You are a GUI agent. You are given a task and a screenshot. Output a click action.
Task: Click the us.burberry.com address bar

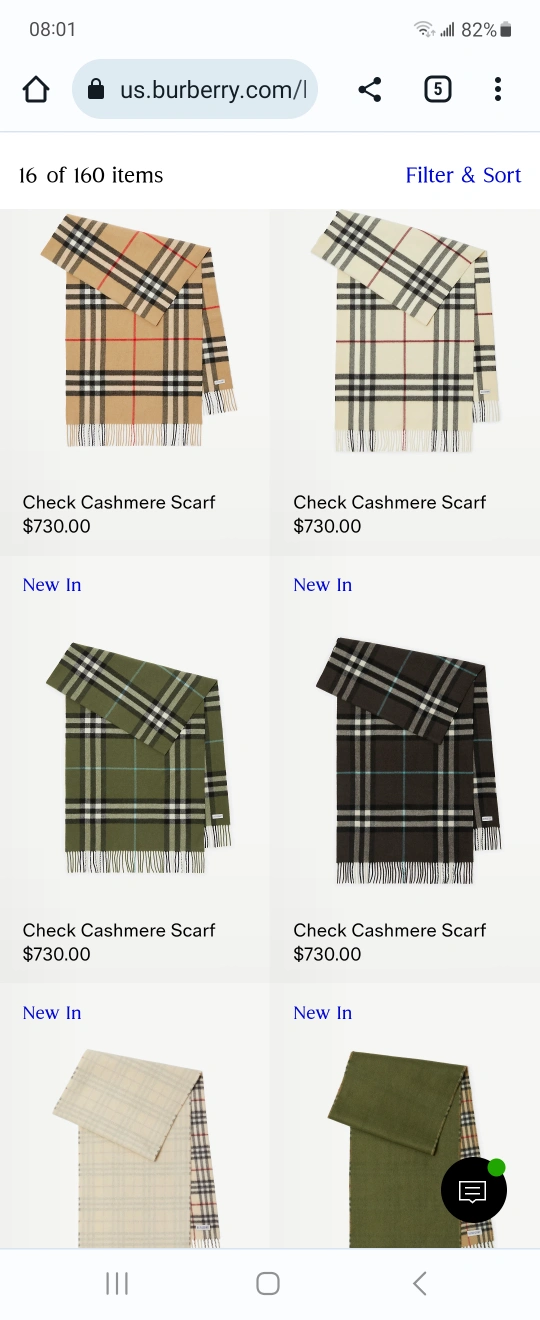point(195,90)
